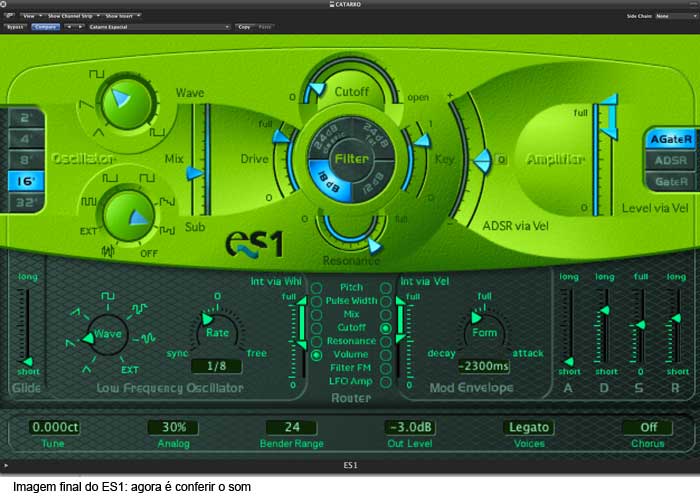700x497 pixels.
Task: Select Cutoff radio in right Router column
Action: (x=386, y=327)
